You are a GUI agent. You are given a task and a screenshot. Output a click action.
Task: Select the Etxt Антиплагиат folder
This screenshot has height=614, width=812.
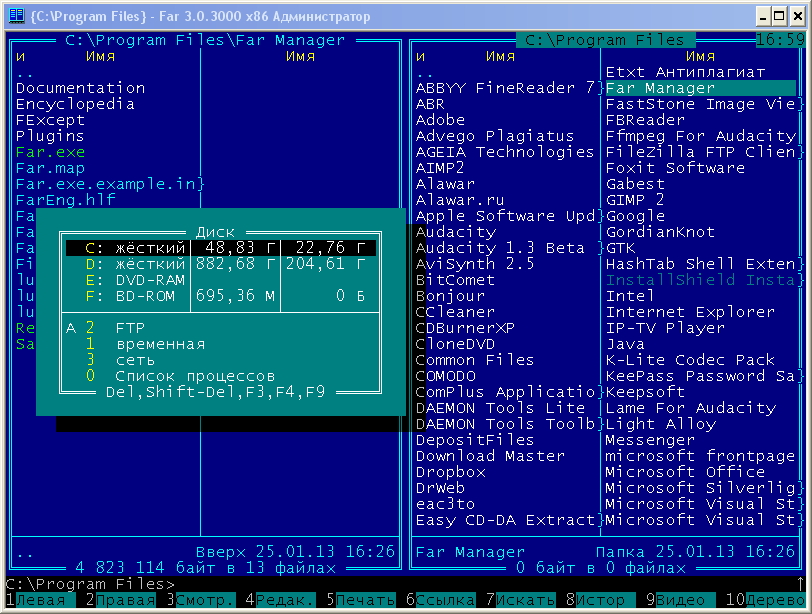pyautogui.click(x=685, y=72)
